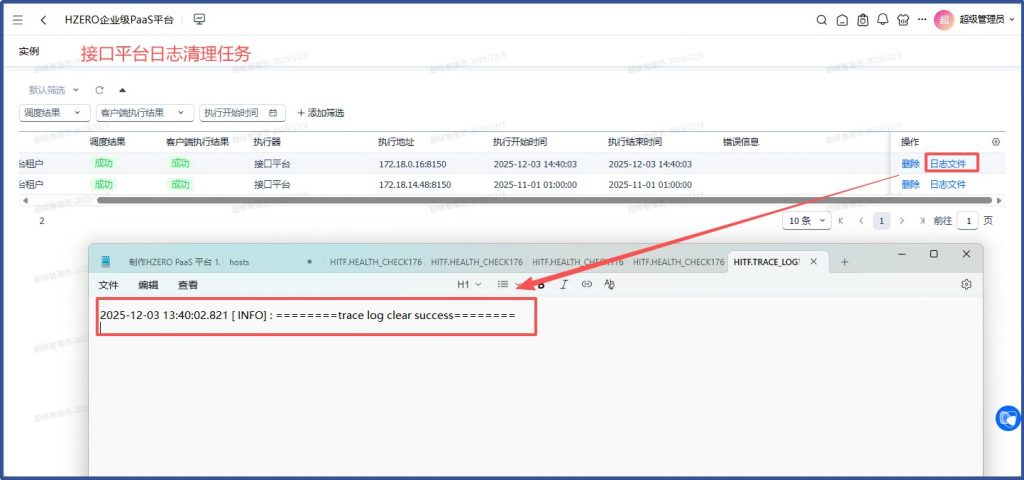Expand the 客户端执行结果 filter dropdown
The width and height of the screenshot is (1024, 480).
[x=145, y=113]
